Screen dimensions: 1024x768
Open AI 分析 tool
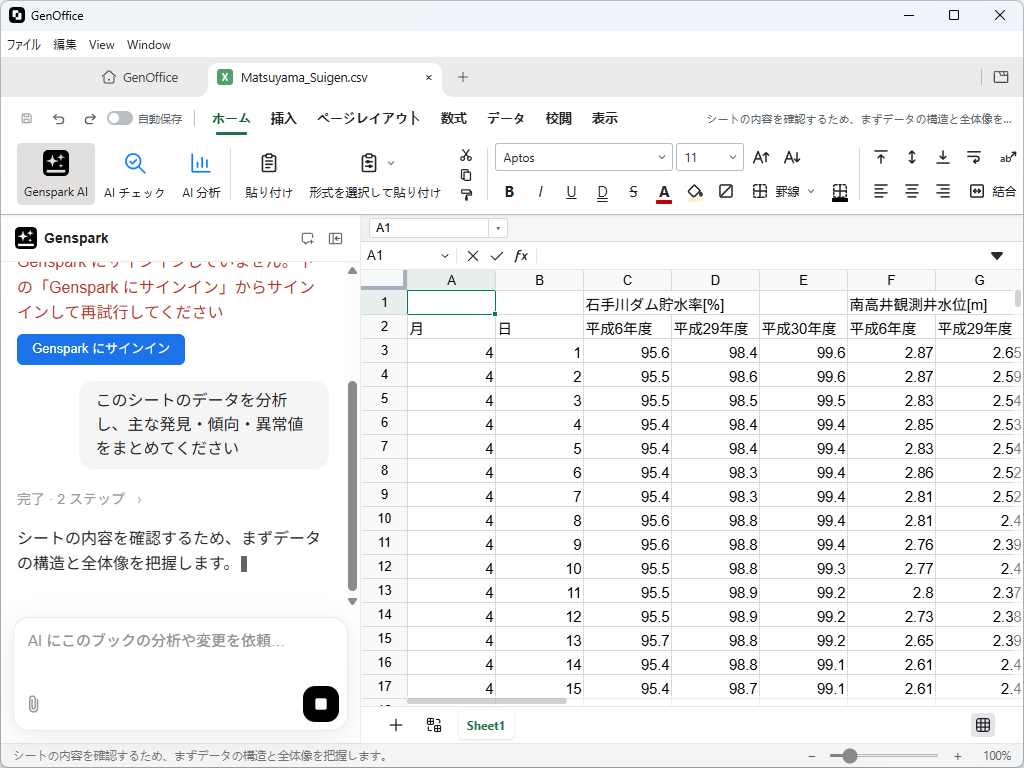[200, 174]
